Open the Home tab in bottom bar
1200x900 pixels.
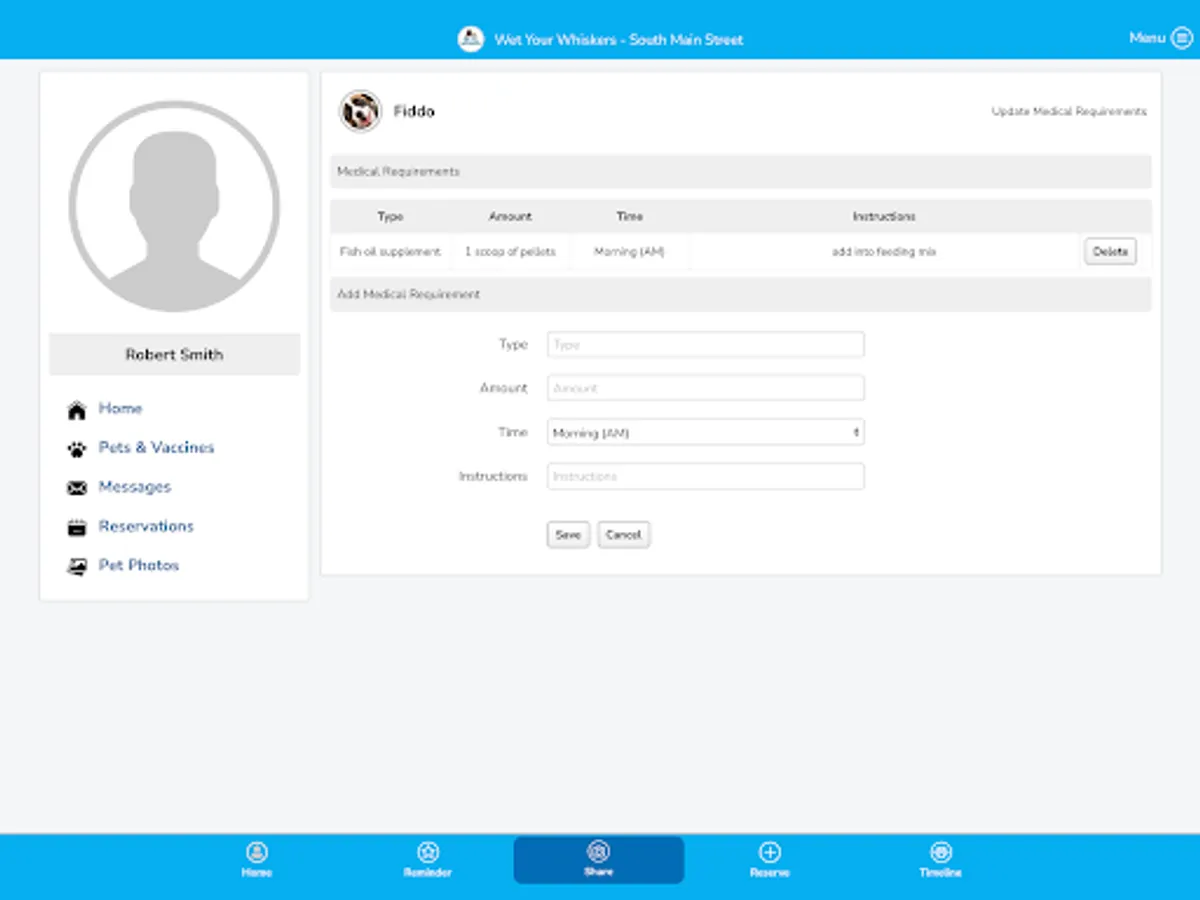pos(257,860)
